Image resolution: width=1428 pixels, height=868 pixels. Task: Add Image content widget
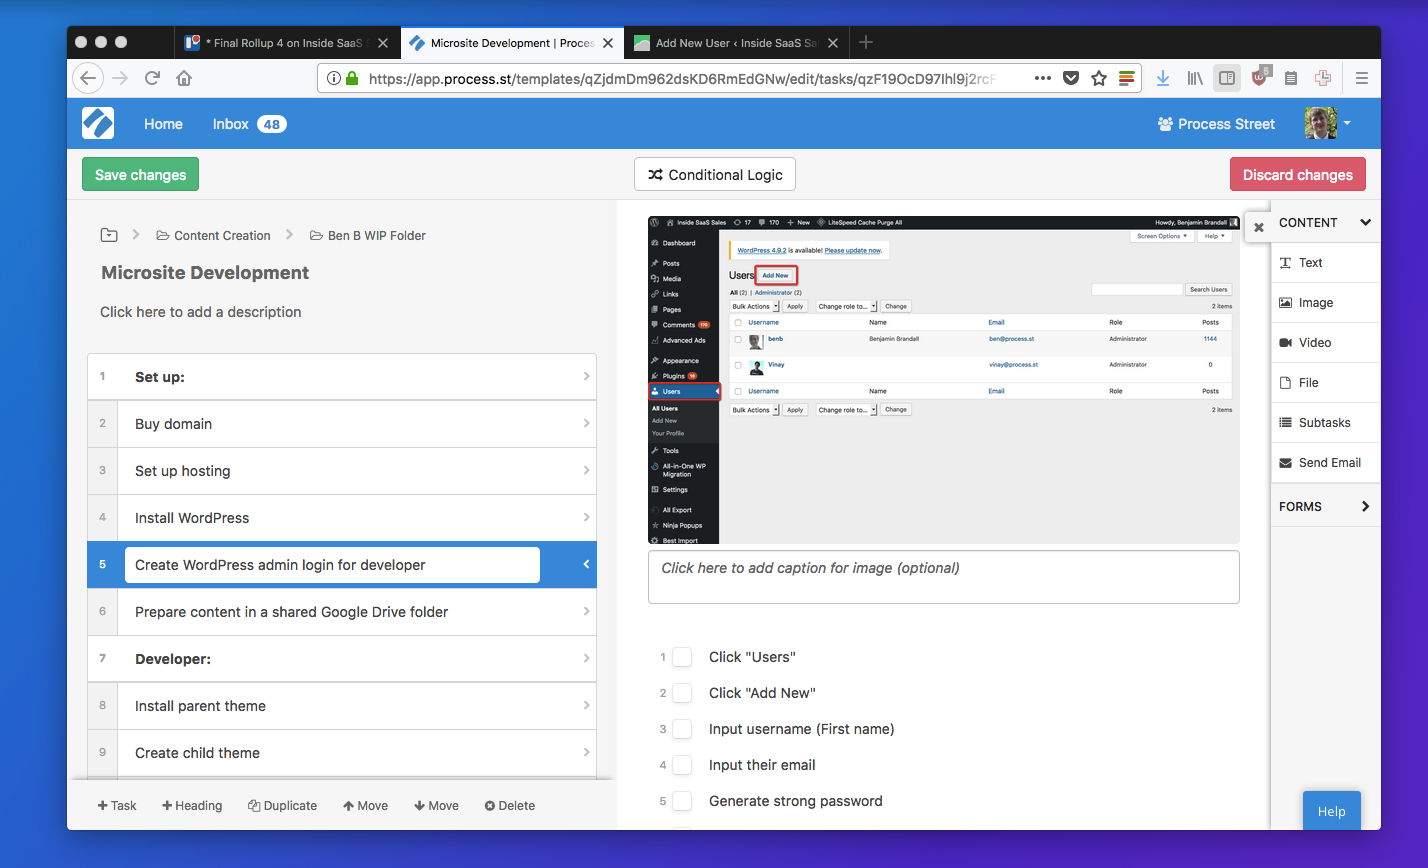(1325, 303)
